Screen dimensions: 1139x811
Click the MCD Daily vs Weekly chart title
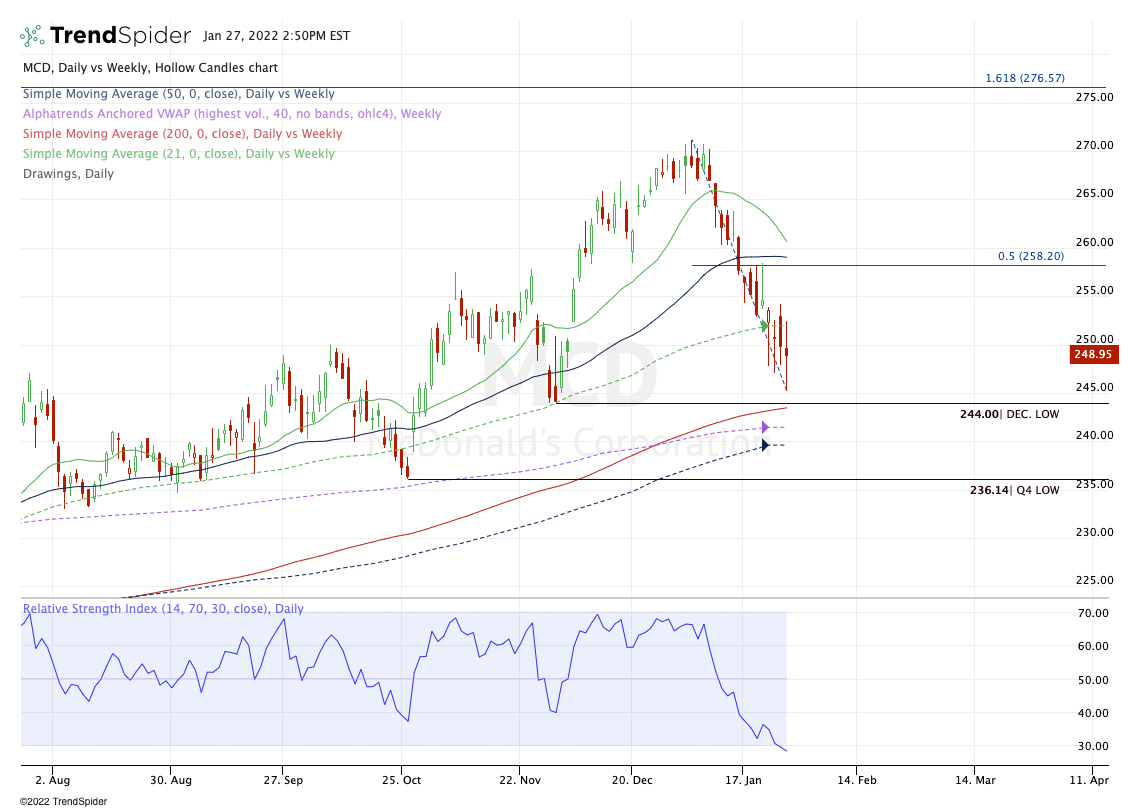pos(150,68)
